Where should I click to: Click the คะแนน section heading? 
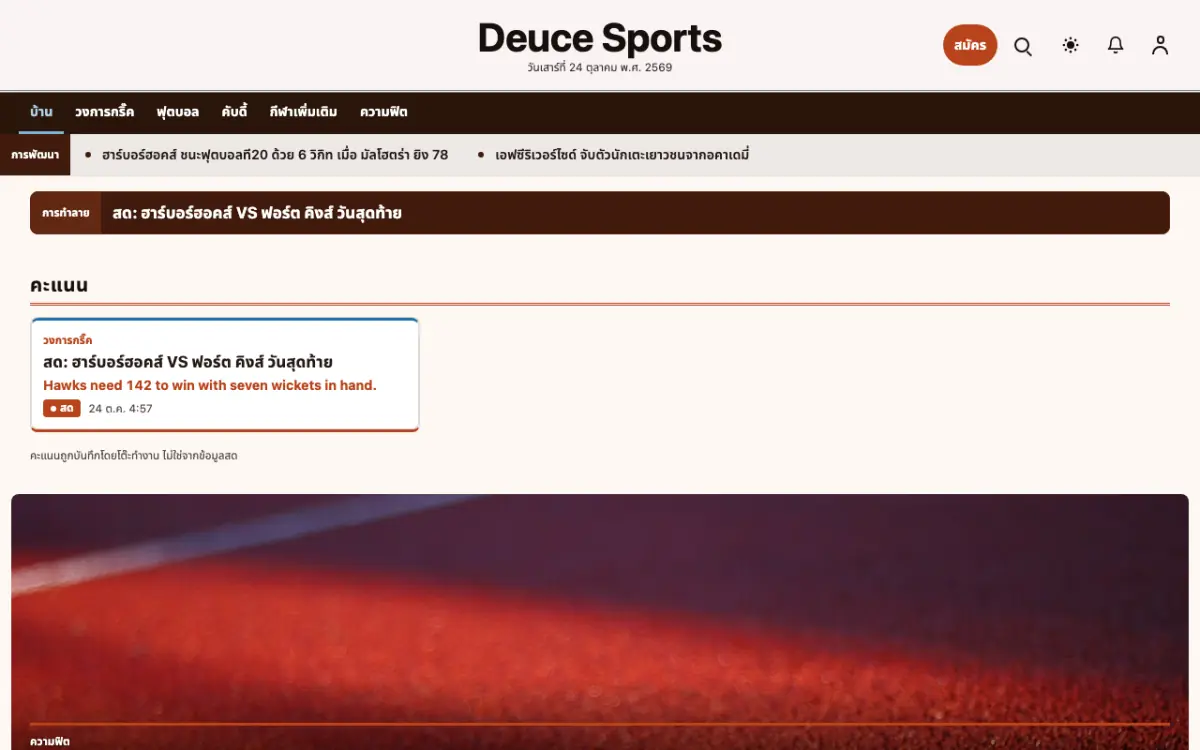tap(59, 285)
